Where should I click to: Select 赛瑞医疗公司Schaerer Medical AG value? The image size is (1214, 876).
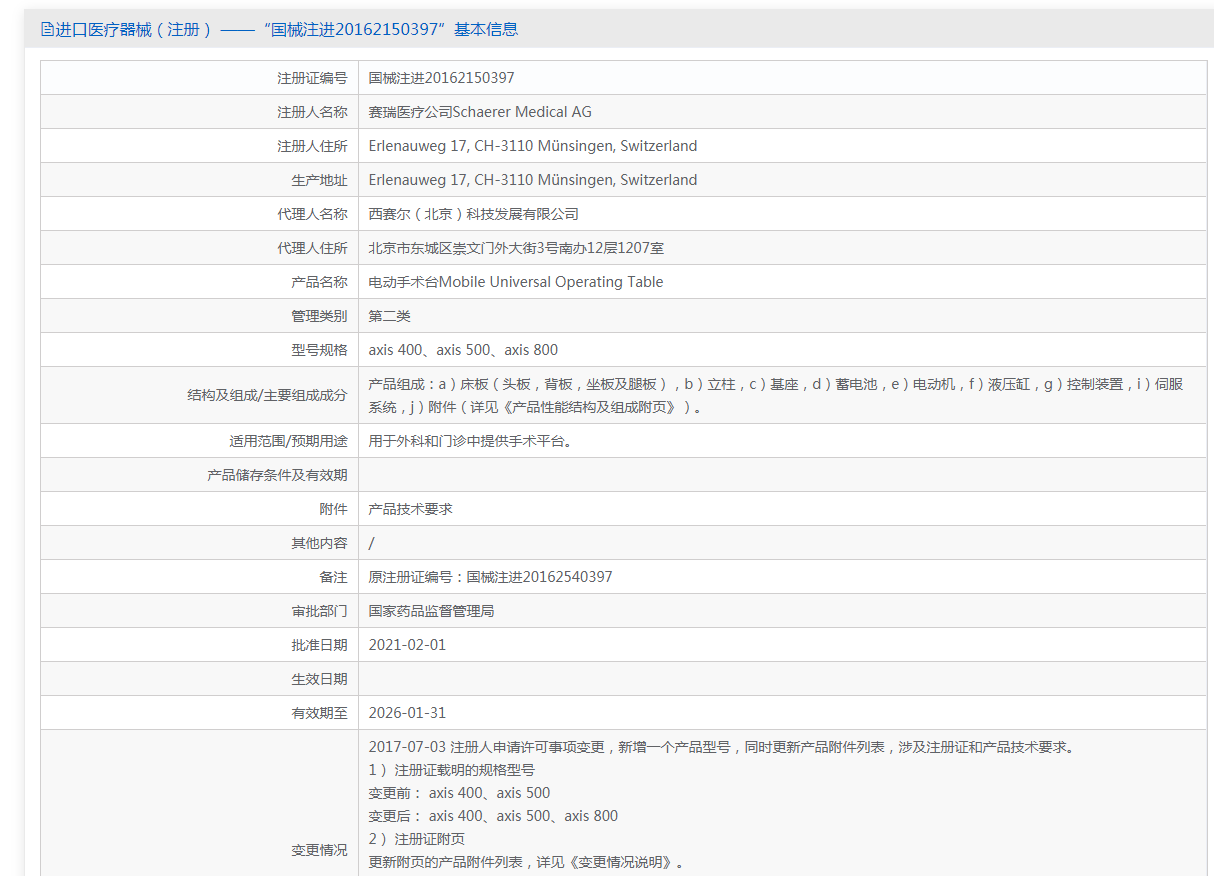pos(480,112)
